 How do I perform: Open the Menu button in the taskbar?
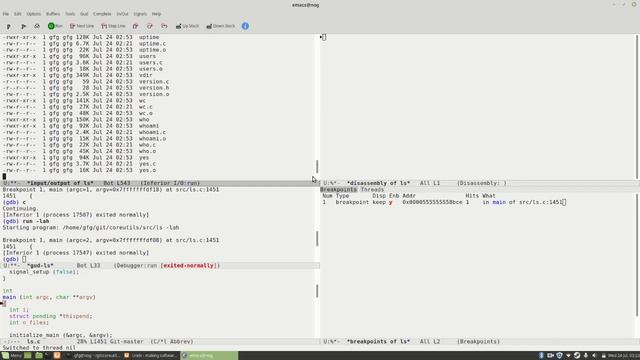pyautogui.click(x=11, y=356)
